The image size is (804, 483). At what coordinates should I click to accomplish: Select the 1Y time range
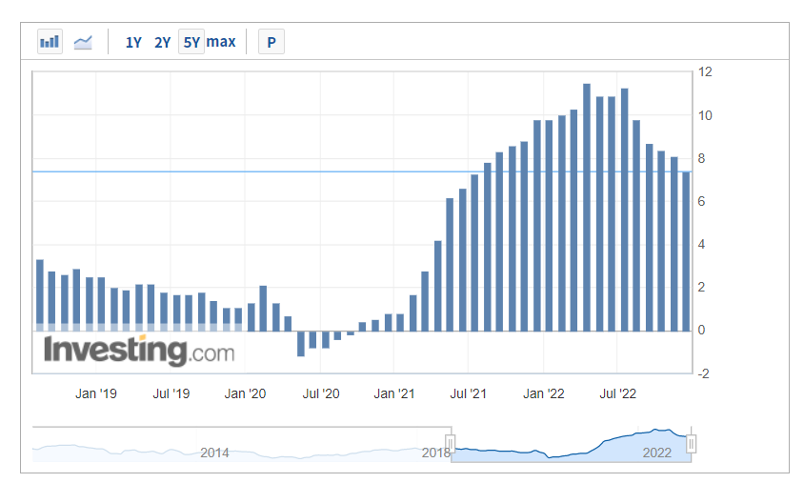pos(133,42)
